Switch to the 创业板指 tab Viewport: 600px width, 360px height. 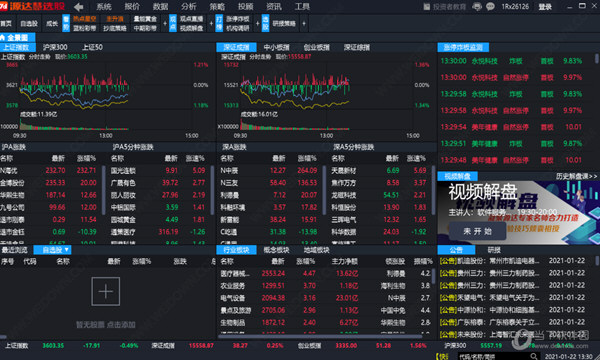click(x=316, y=47)
